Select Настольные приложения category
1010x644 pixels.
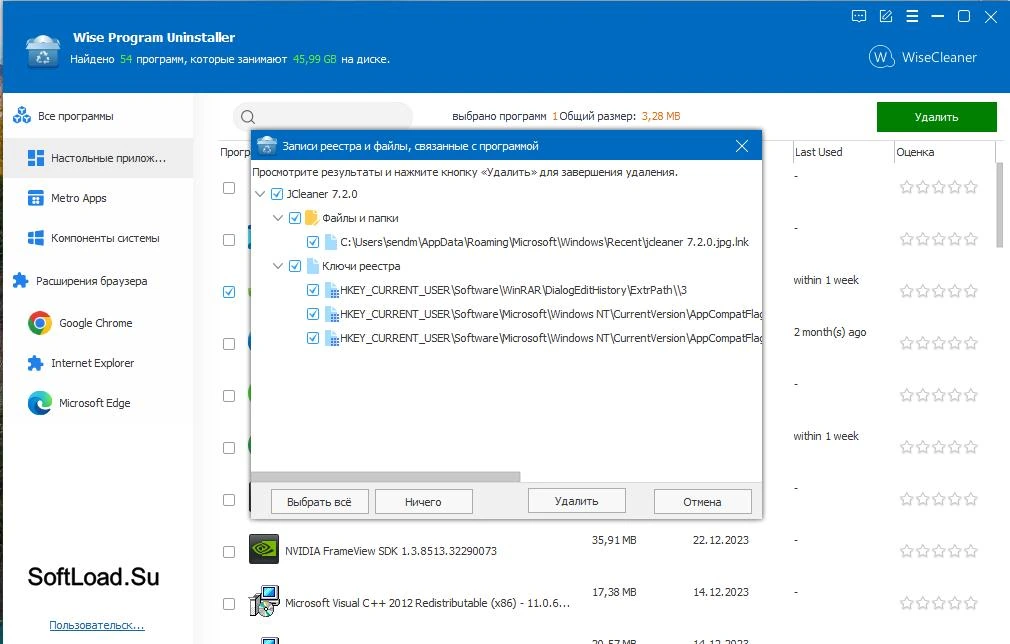[98, 158]
